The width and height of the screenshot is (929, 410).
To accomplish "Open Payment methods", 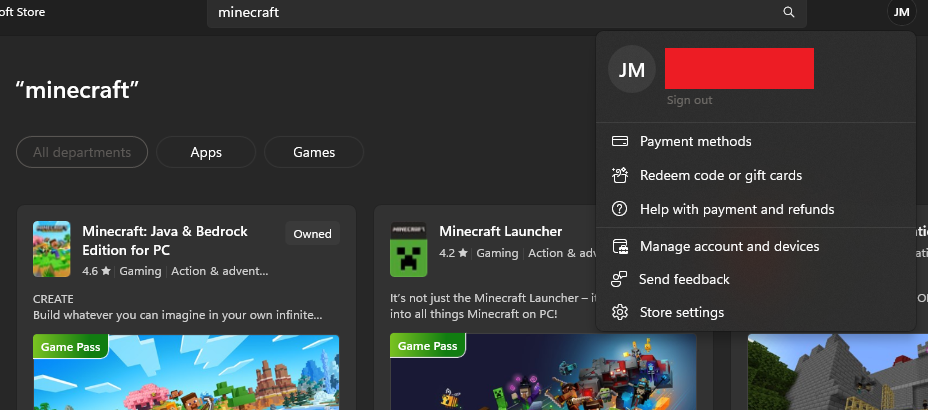I will click(756, 141).
